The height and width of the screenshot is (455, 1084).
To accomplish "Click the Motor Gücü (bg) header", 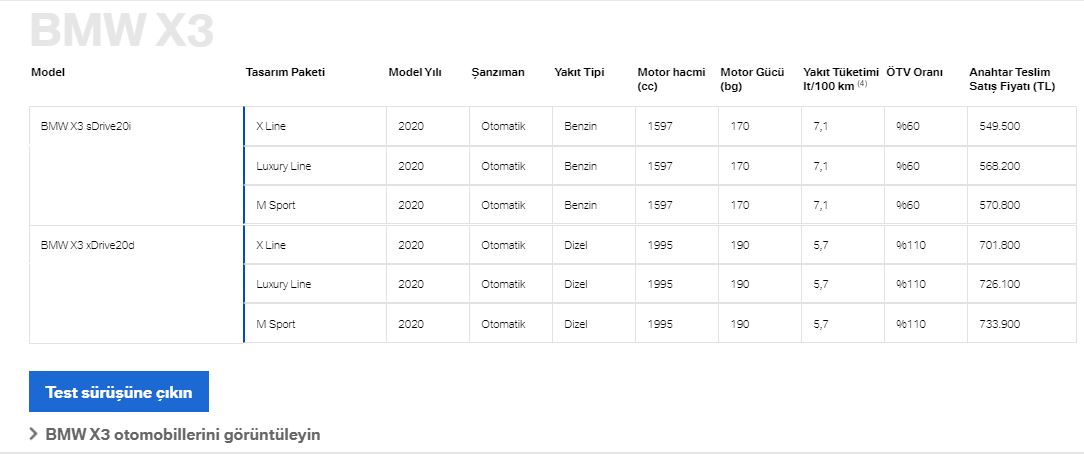I will click(x=752, y=80).
